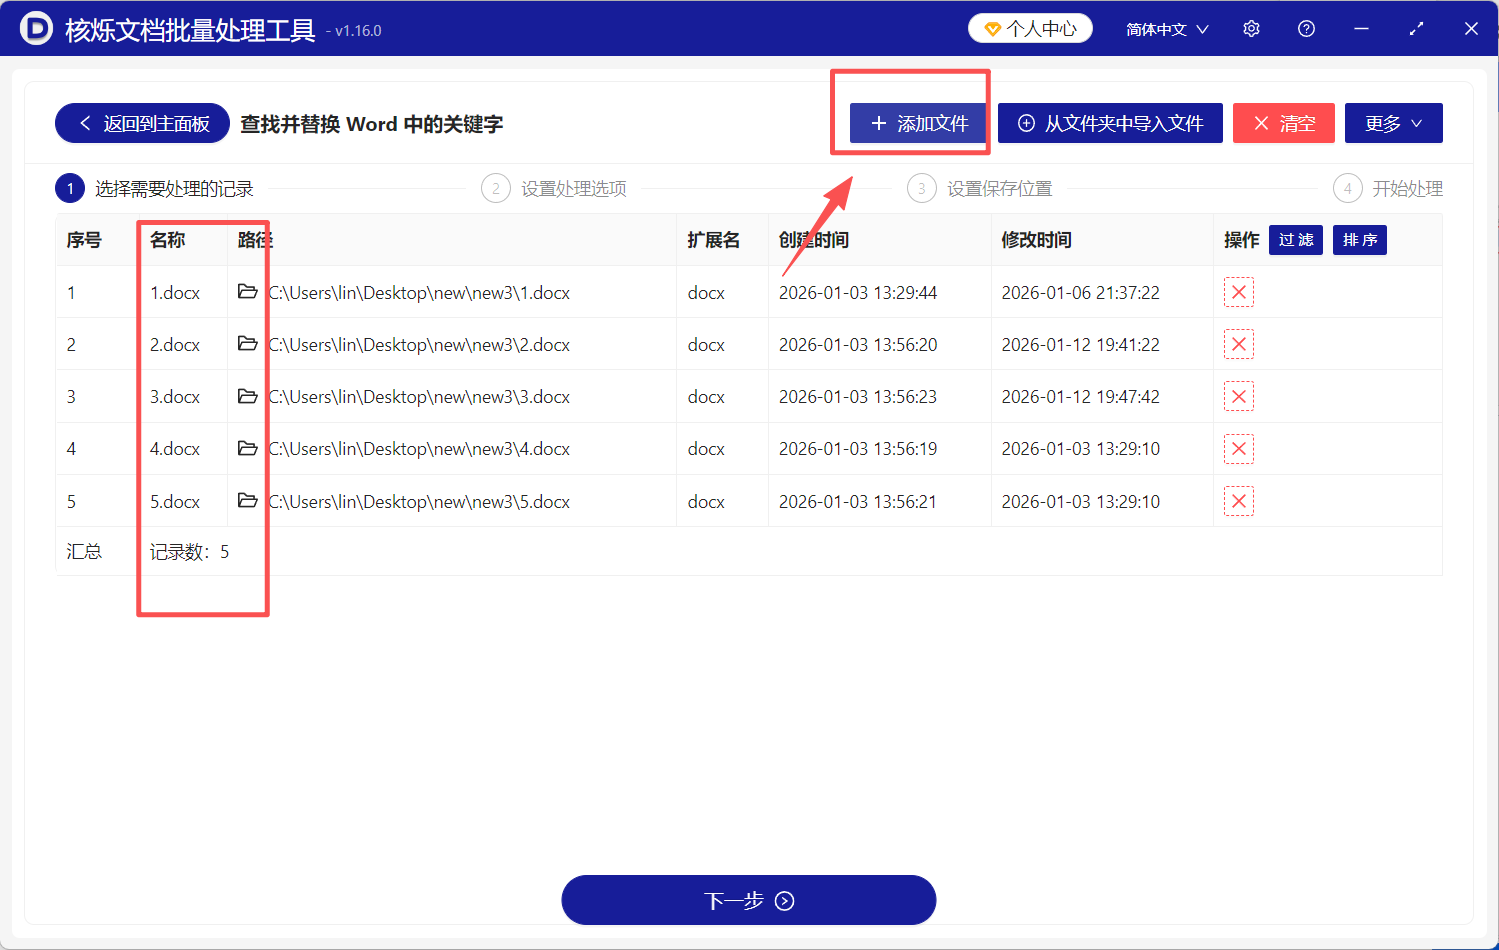Open folder icon beside 3.docx
Screen dimensions: 1499x950
click(248, 396)
